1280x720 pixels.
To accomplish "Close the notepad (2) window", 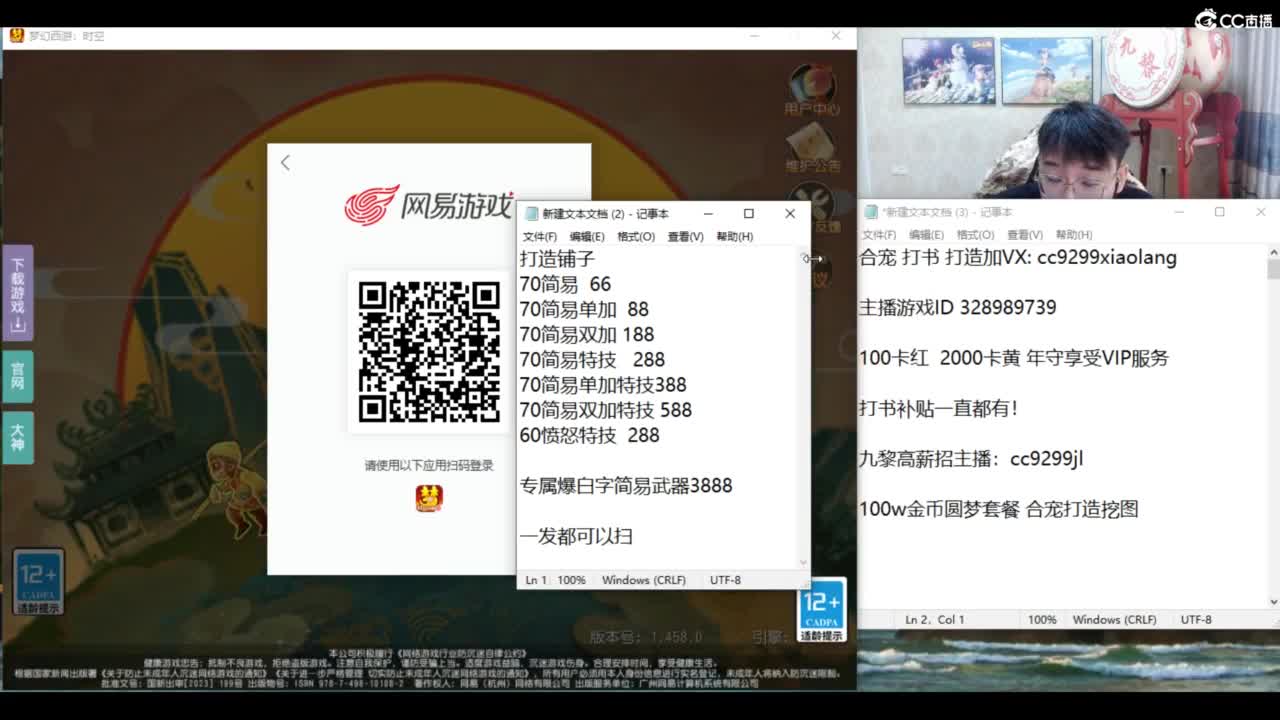I will coord(790,214).
